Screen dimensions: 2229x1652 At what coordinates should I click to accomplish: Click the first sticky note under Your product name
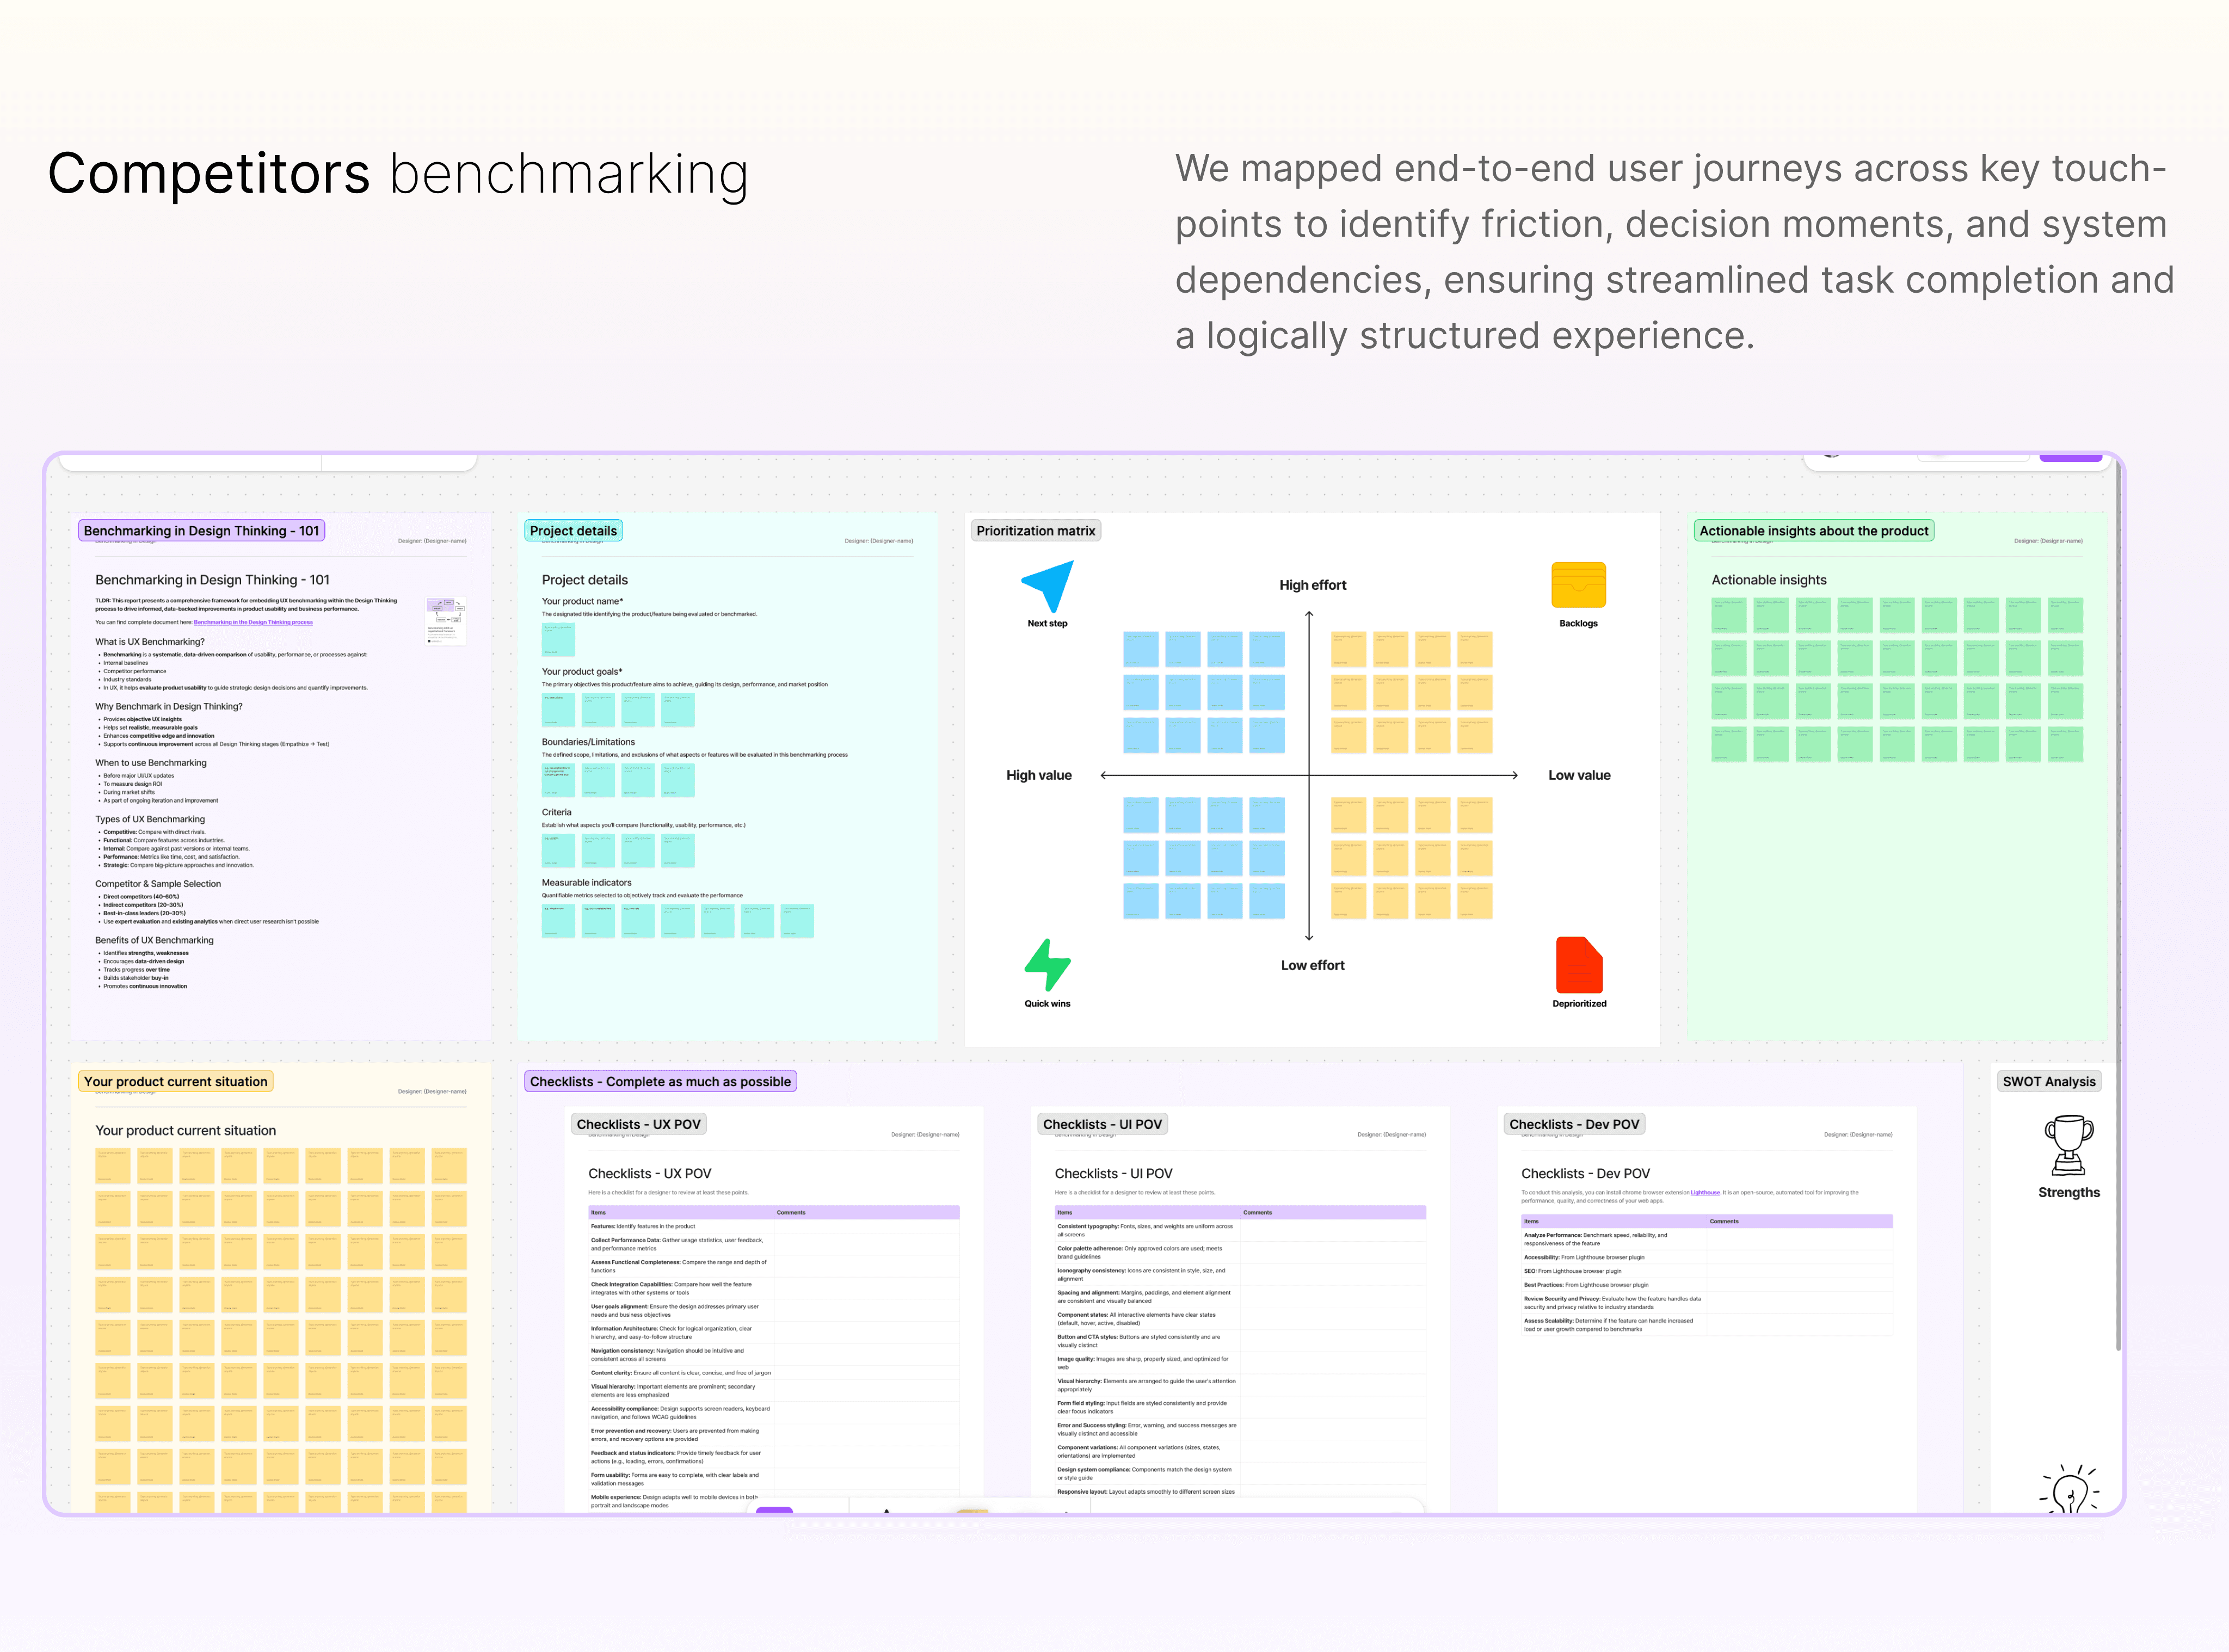pos(558,639)
